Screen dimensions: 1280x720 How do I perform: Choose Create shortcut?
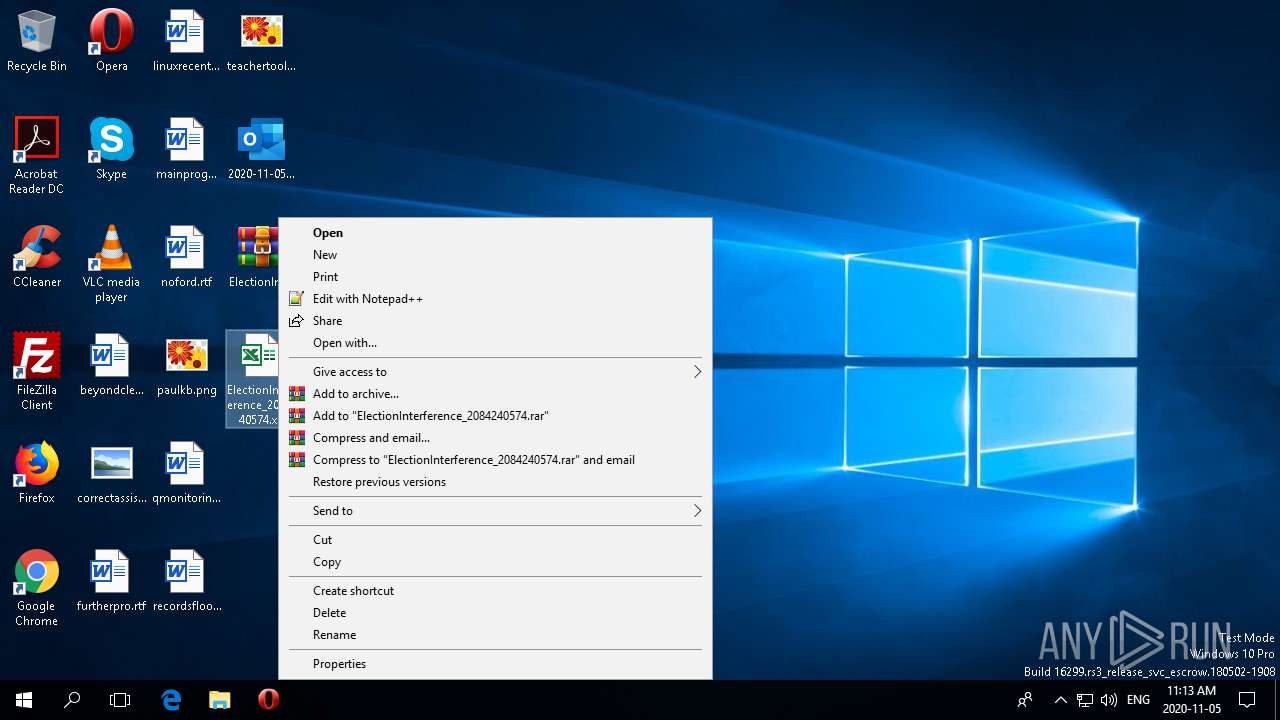point(495,591)
